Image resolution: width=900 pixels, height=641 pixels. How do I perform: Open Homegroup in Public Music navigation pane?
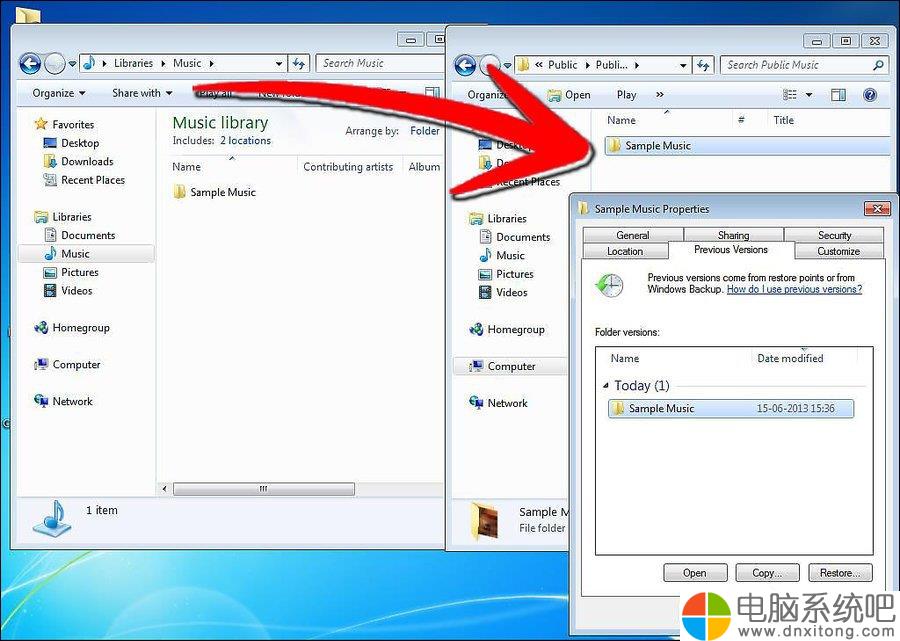507,329
